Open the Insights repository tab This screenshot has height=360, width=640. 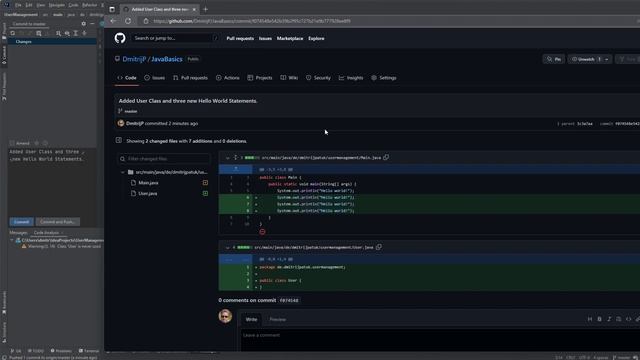tap(351, 78)
